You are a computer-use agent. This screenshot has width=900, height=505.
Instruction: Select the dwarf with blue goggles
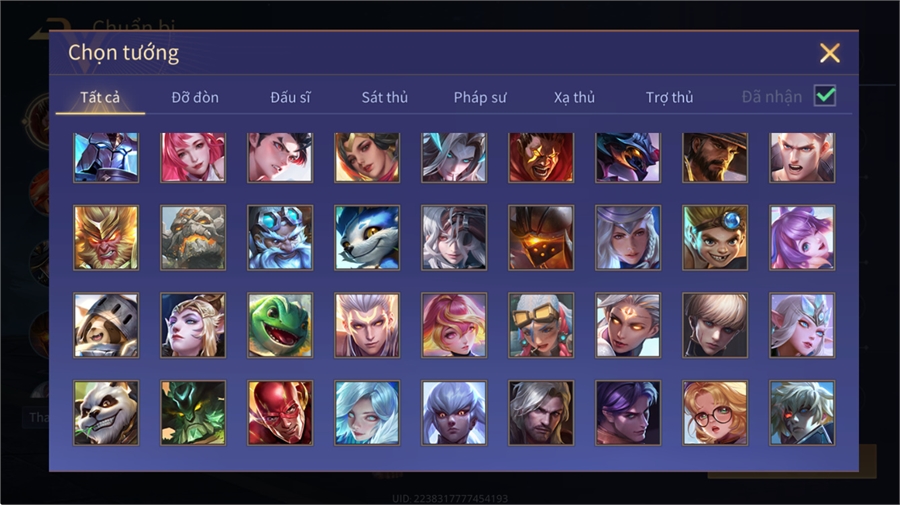280,238
